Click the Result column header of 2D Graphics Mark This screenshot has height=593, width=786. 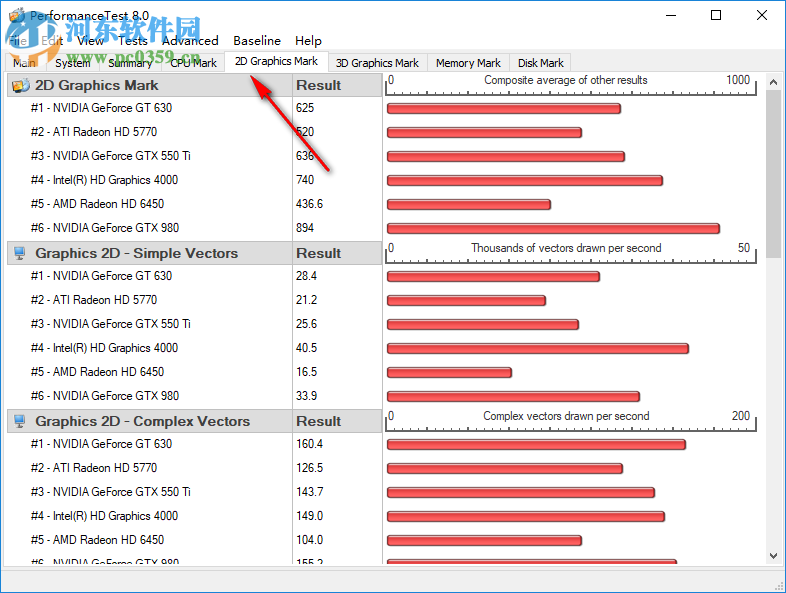(337, 85)
